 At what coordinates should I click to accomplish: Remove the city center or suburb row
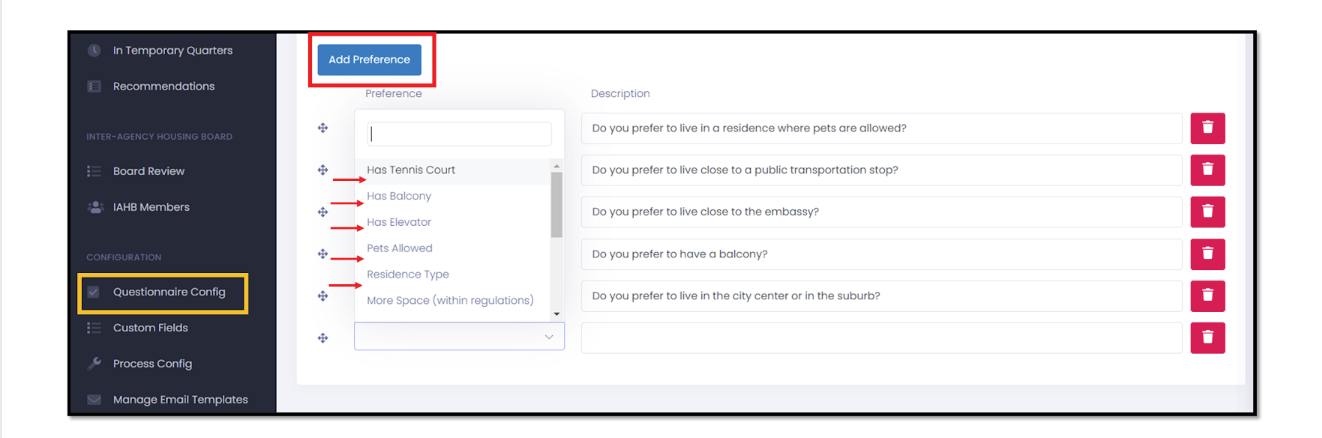tap(1207, 296)
